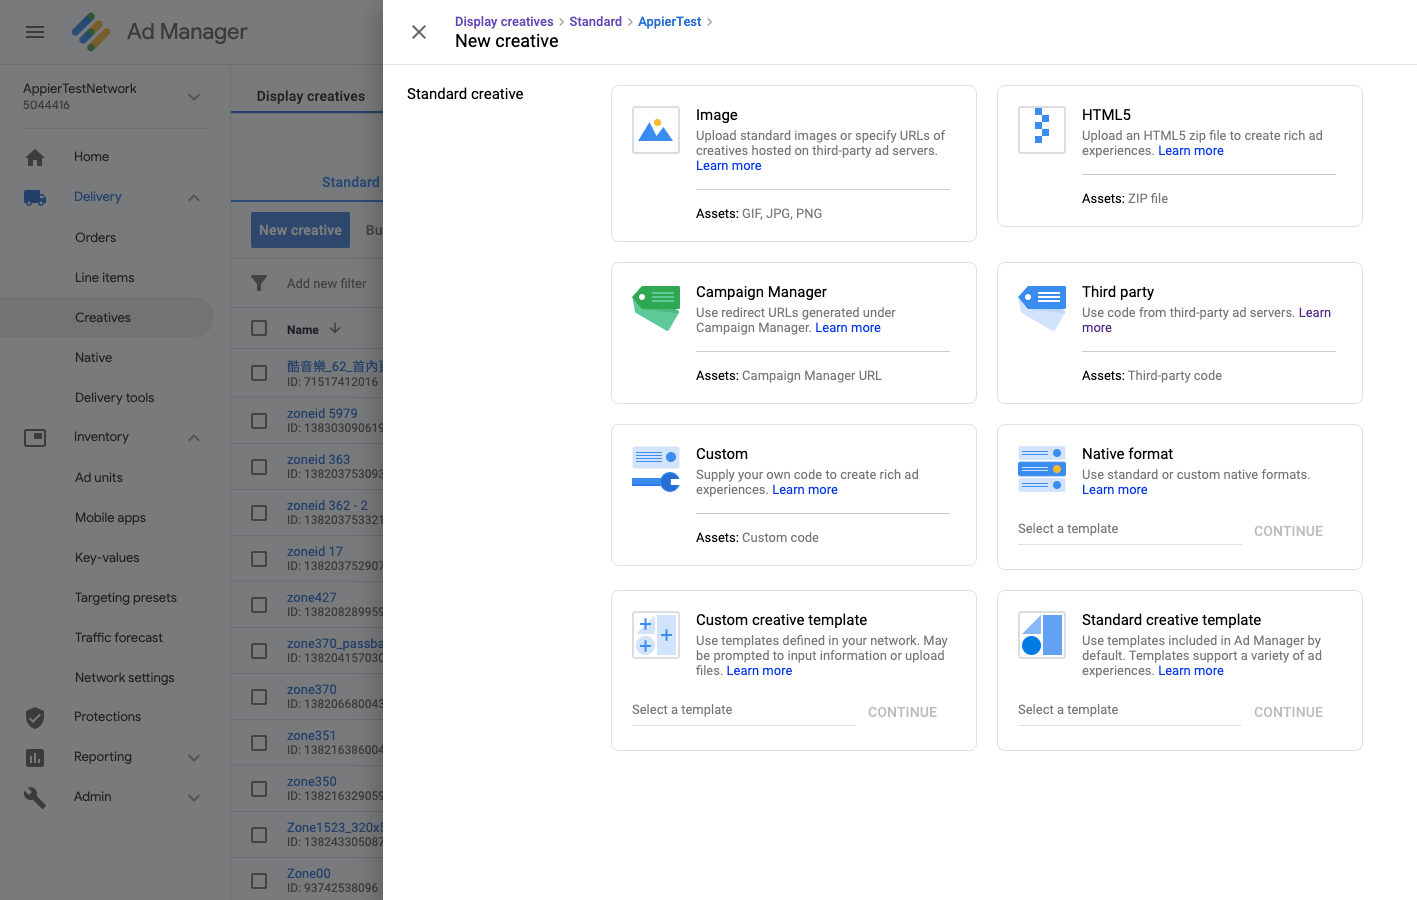Check the box for zoneid 17

[x=259, y=559]
